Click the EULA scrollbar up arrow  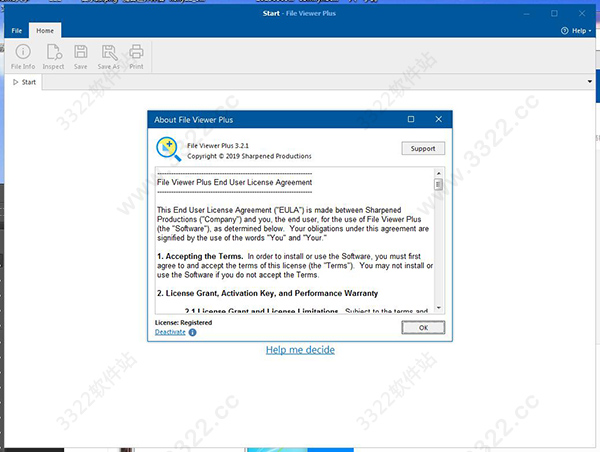439,173
